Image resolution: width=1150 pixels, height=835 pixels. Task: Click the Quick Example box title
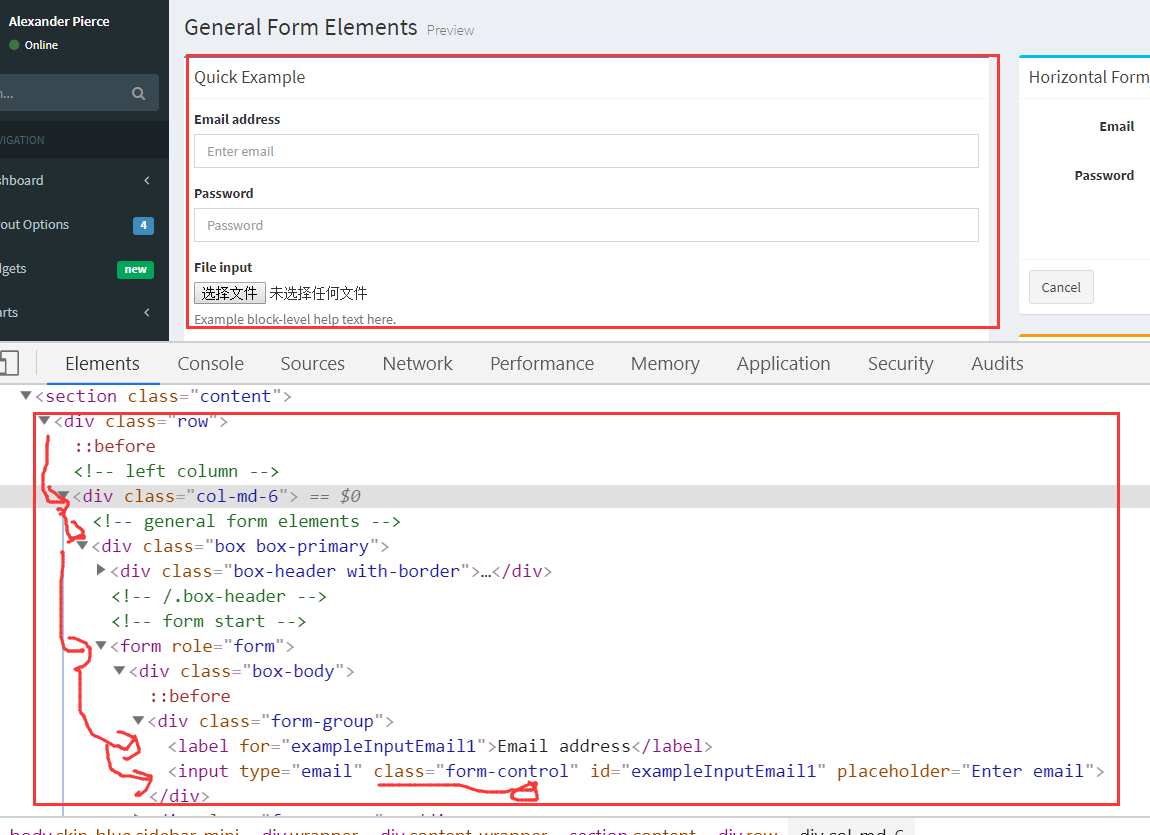click(x=249, y=77)
